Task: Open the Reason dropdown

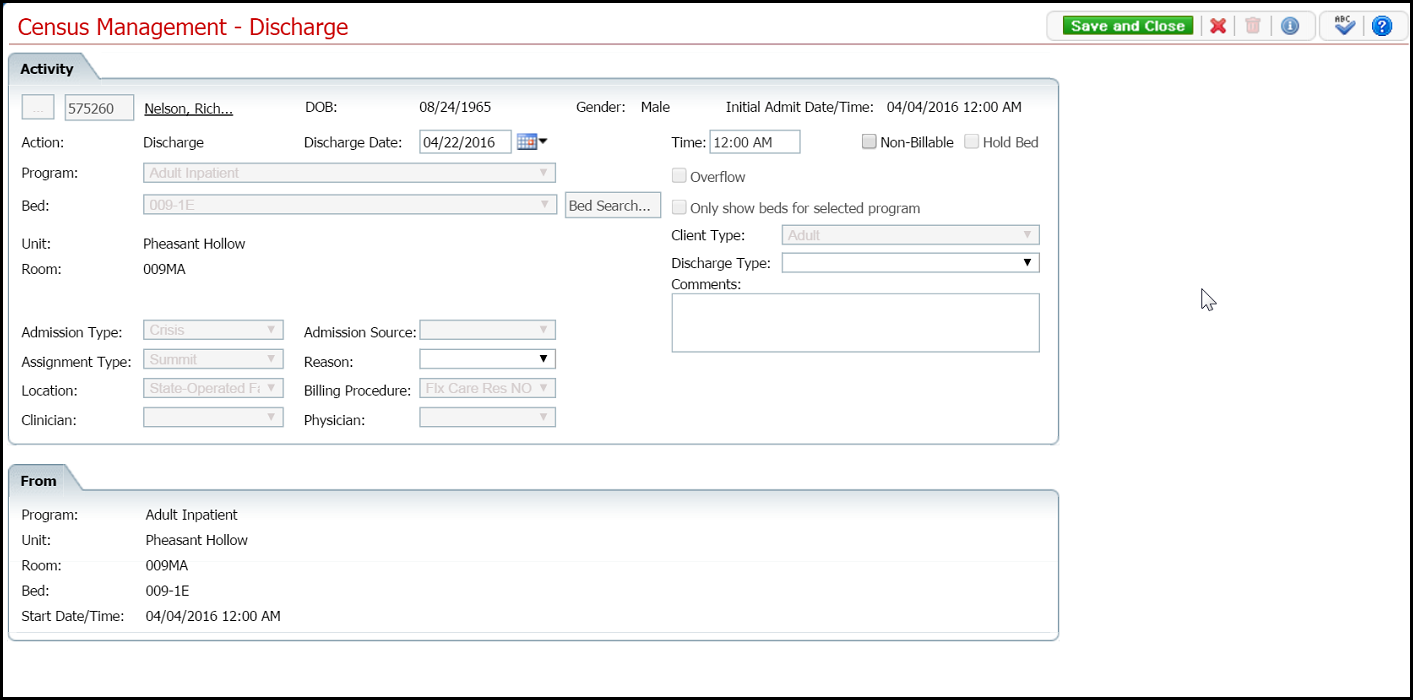Action: (487, 359)
